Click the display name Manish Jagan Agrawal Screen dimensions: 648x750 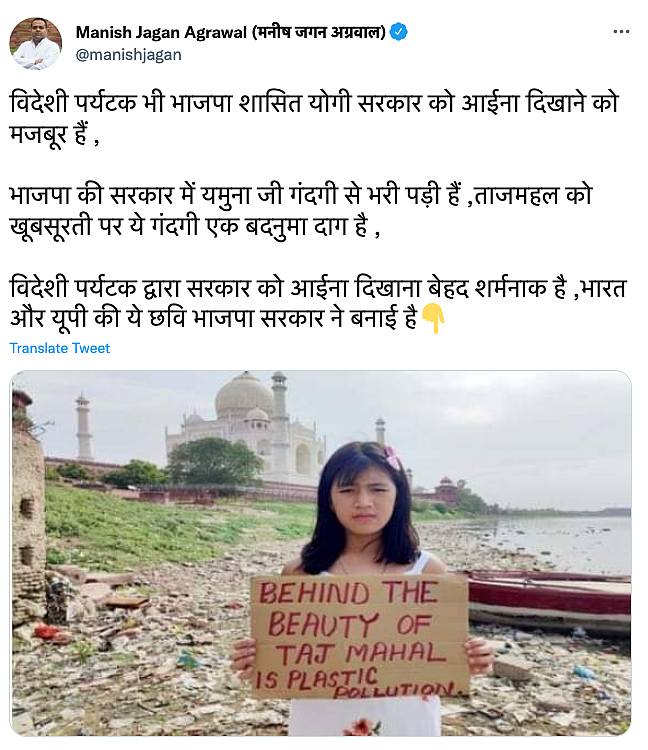(161, 32)
